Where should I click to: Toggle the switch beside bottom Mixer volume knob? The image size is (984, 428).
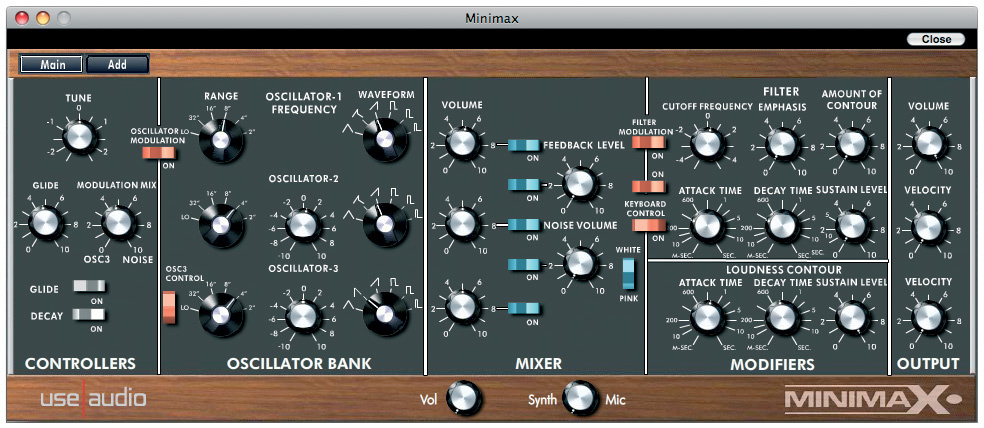click(523, 308)
